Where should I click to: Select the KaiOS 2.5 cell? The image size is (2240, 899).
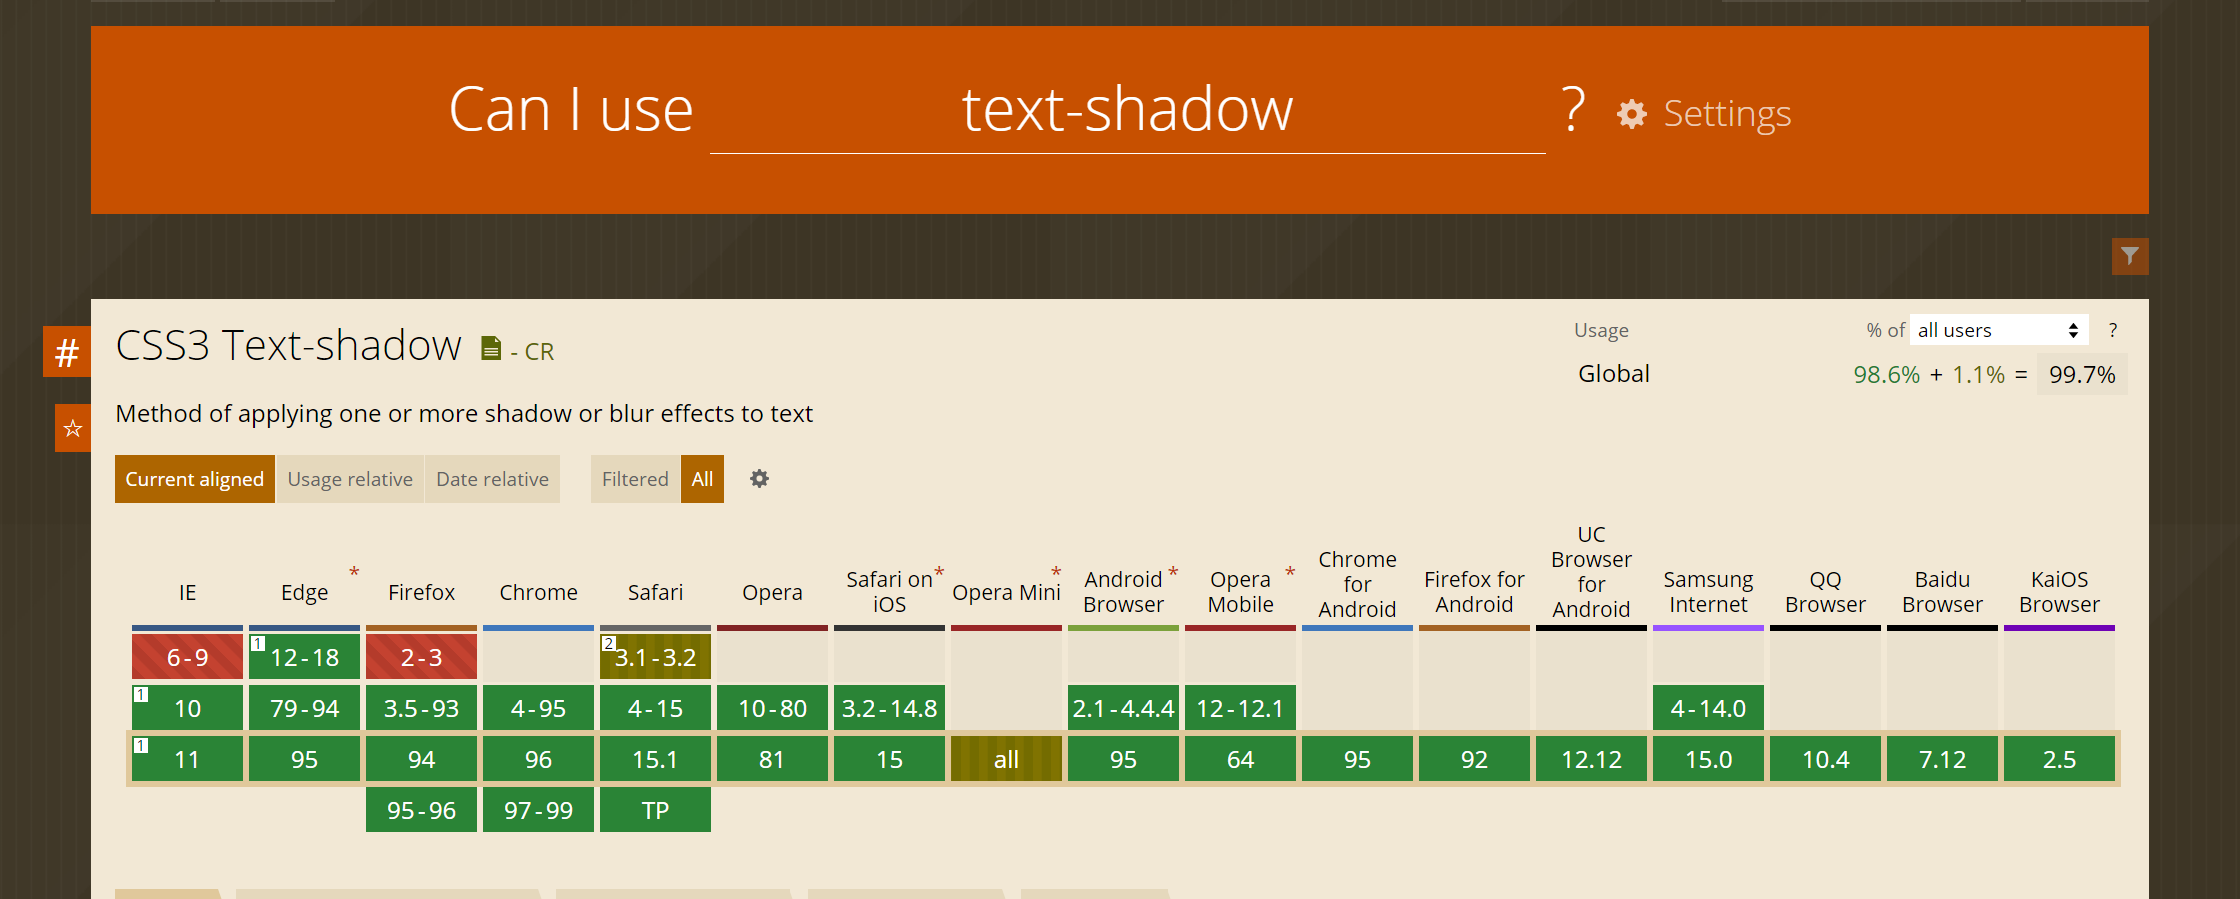2059,759
